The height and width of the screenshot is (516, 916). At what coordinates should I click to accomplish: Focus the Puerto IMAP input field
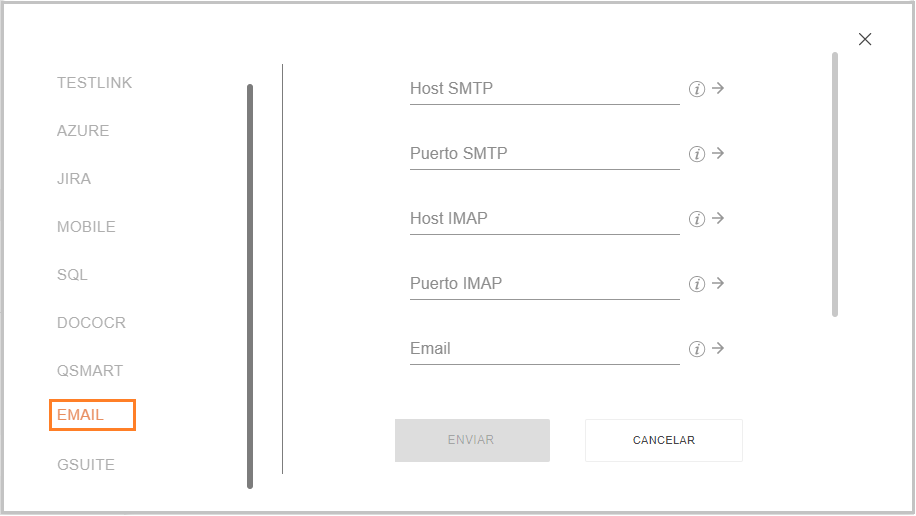click(544, 284)
